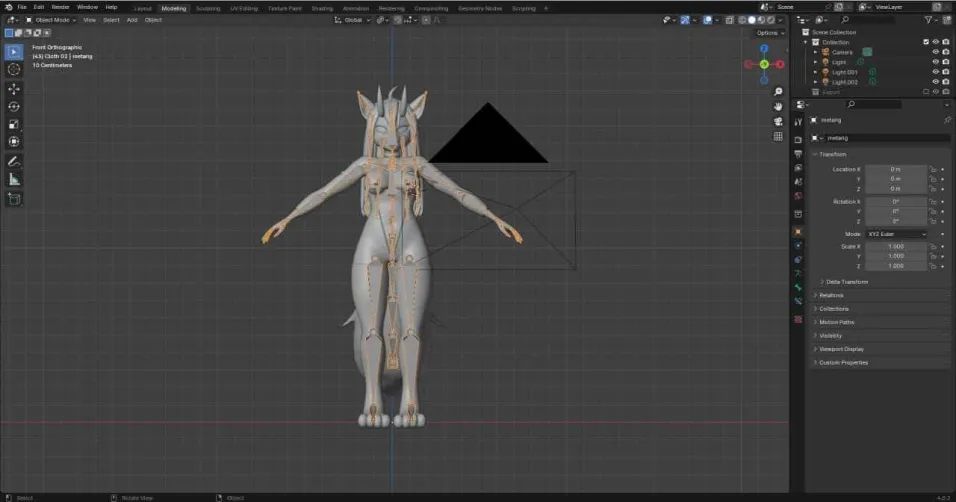This screenshot has height=502, width=956.
Task: Click the zoom magnifier viewport icon
Action: (x=778, y=91)
